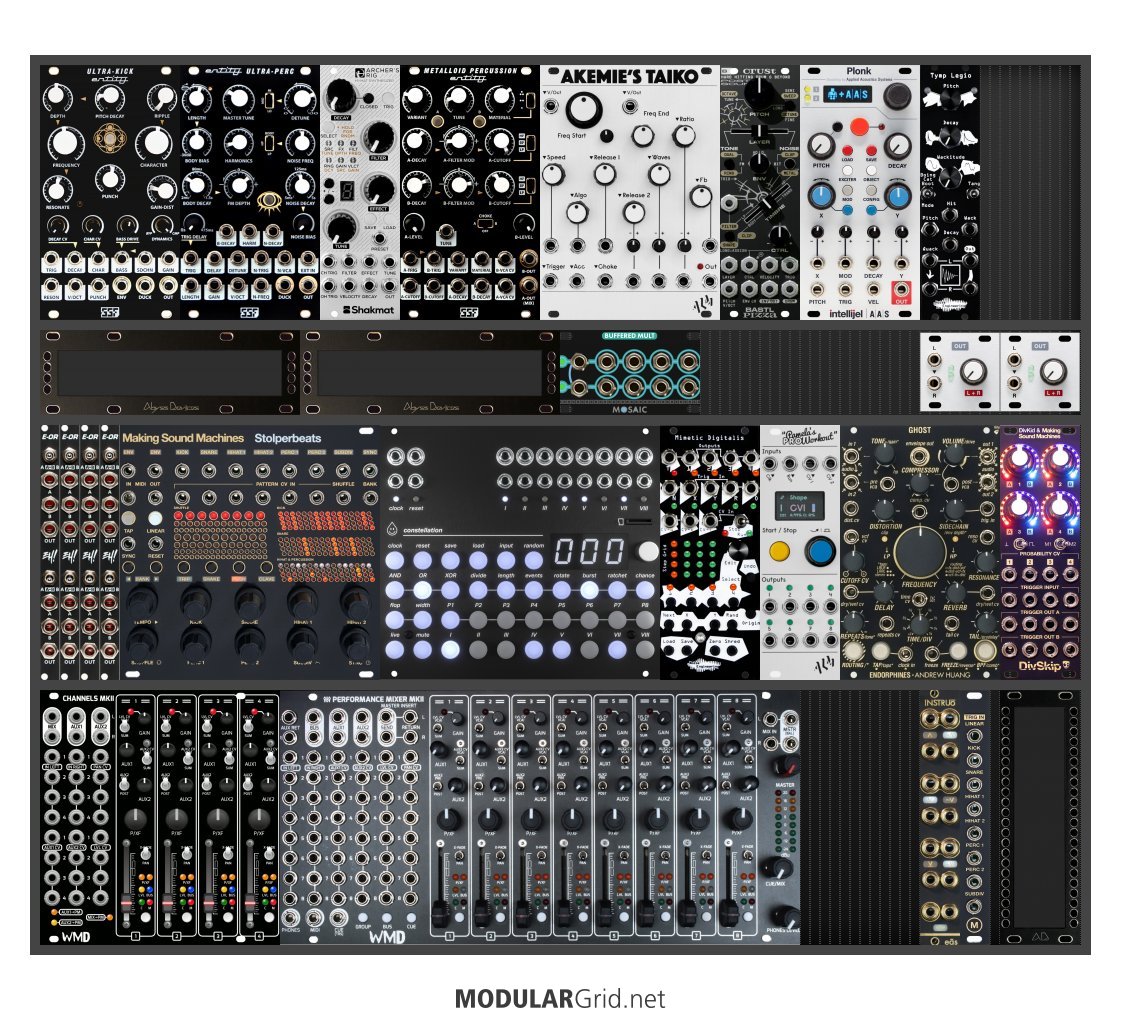
Task: Select the BUFFERED MULT Mosaic module
Action: 630,372
